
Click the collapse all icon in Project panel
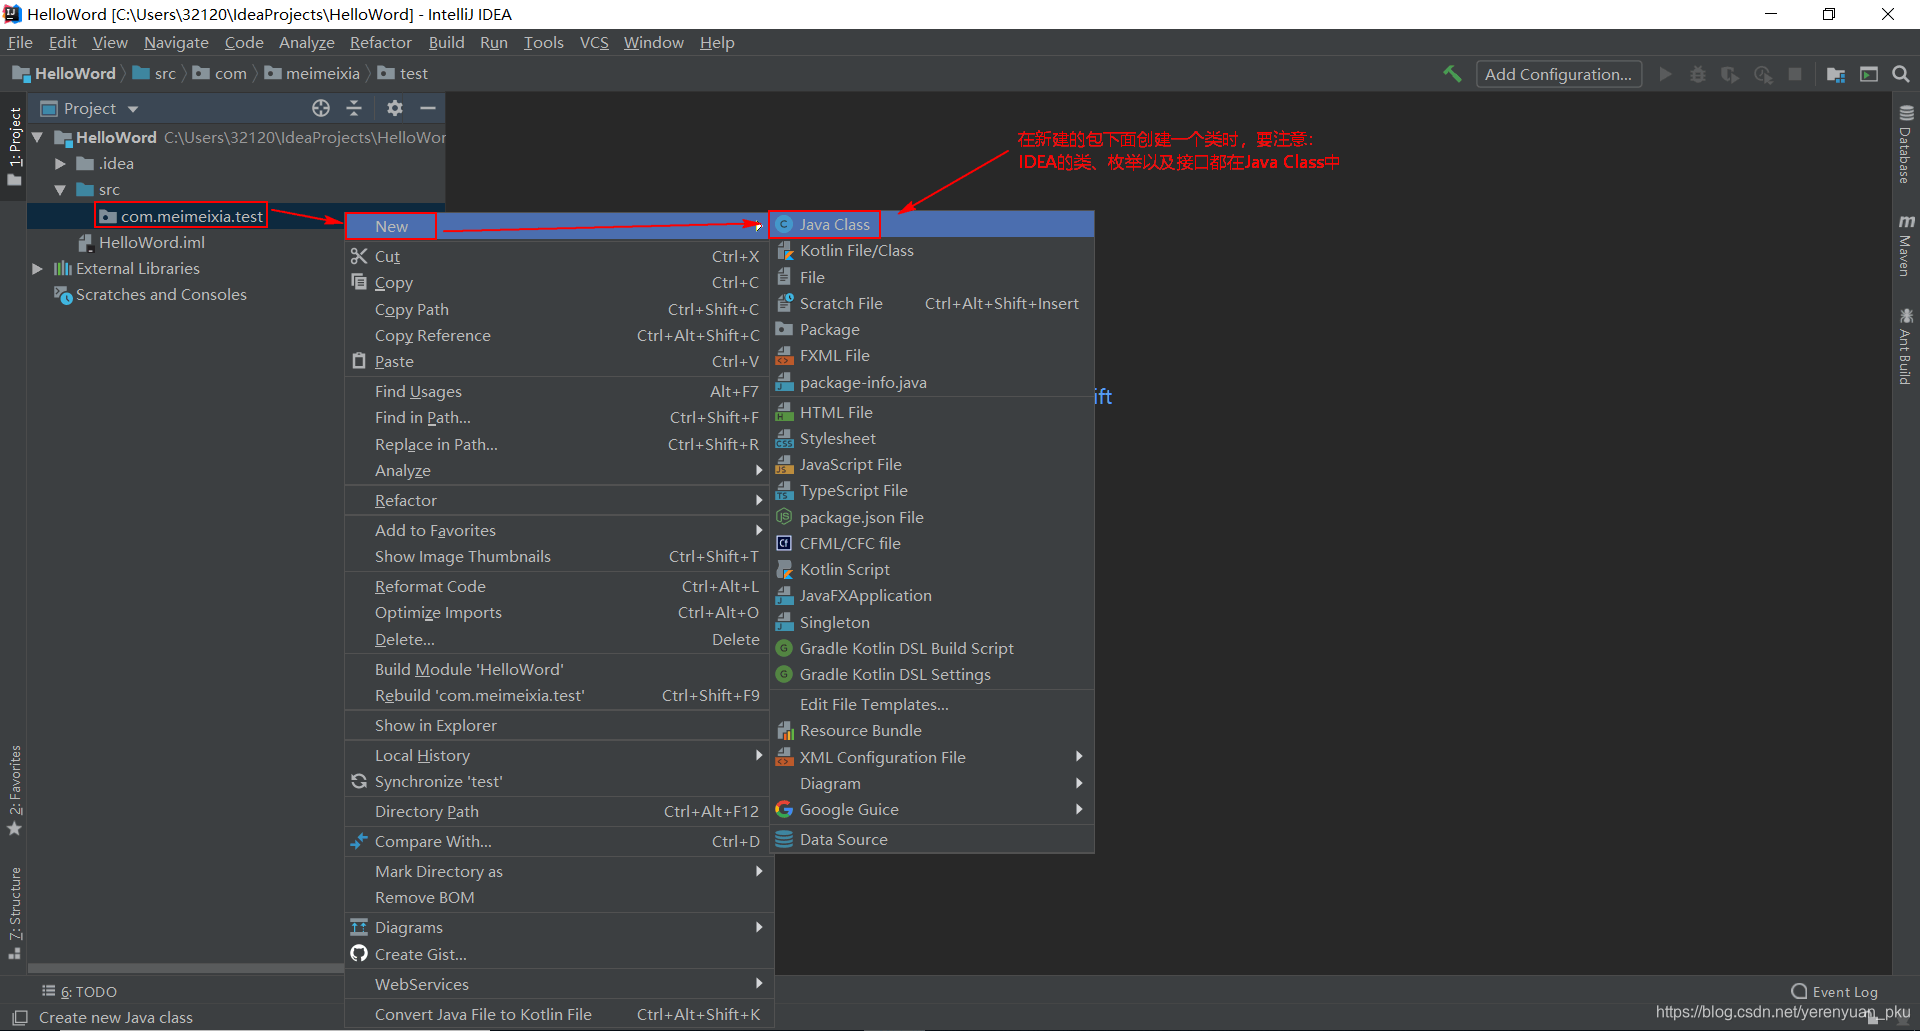[354, 108]
